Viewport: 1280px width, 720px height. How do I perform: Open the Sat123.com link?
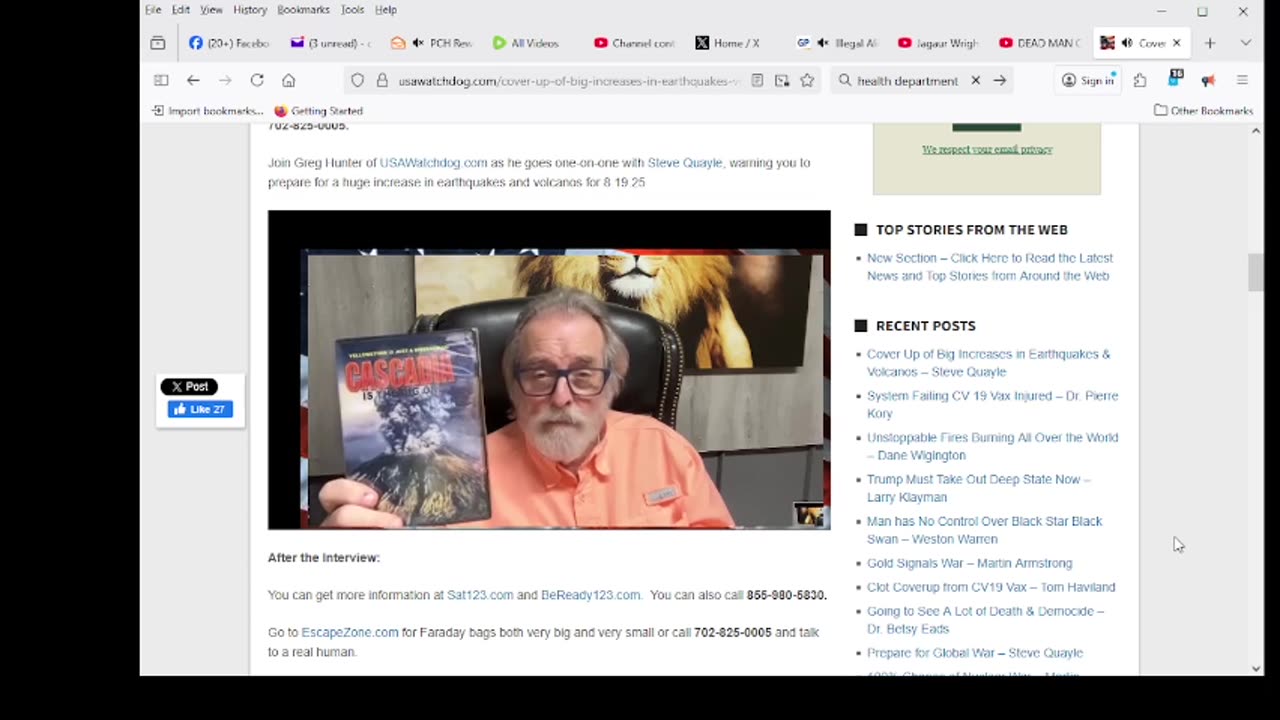480,595
